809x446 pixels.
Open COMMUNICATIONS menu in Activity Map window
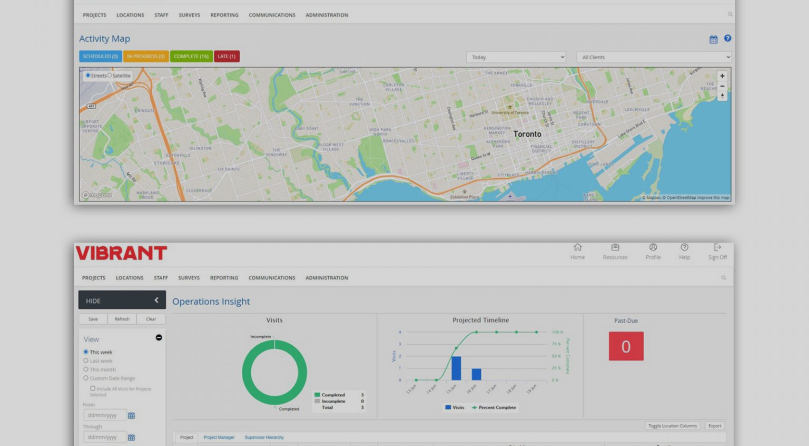click(272, 15)
